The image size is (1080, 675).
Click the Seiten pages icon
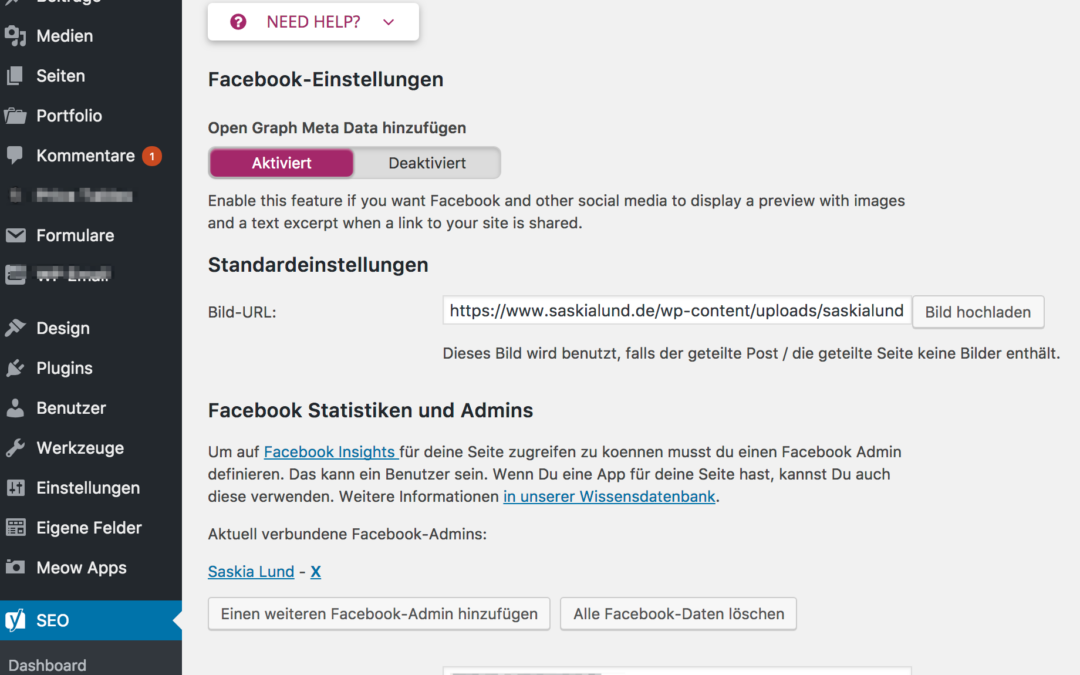pos(15,76)
